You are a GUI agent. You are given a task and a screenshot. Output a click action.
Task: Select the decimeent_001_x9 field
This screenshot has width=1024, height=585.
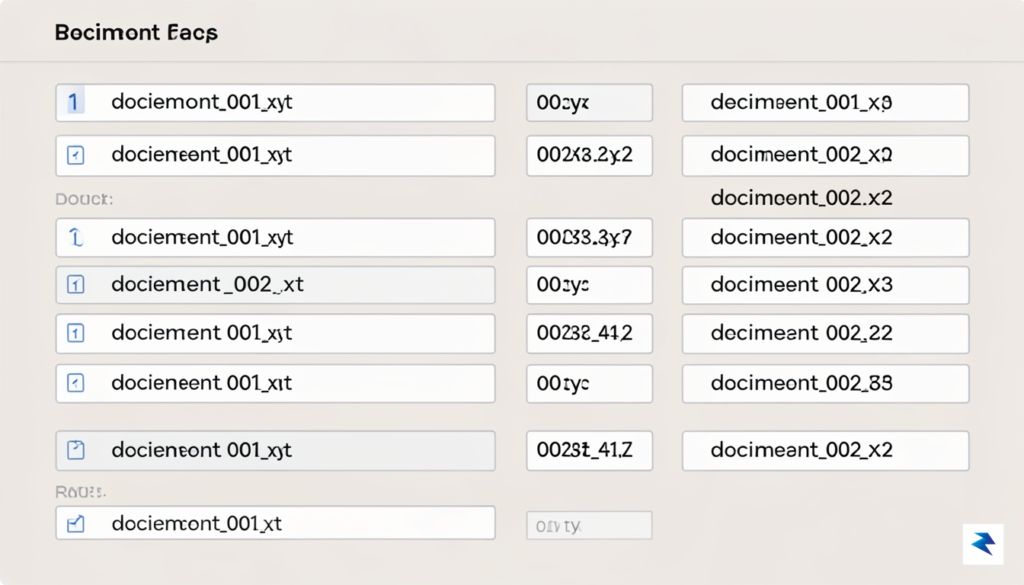(x=825, y=103)
